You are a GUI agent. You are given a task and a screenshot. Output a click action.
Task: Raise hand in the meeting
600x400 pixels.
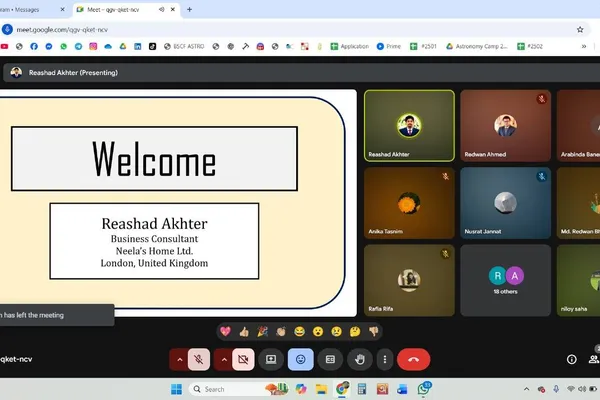[x=359, y=359]
